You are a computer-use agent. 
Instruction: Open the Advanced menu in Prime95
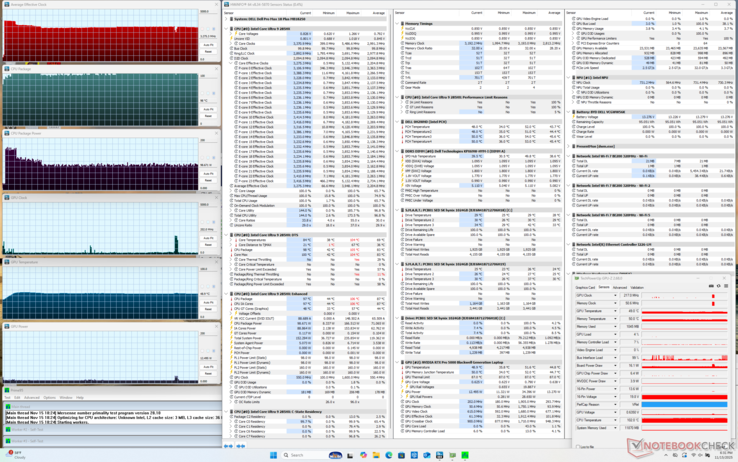(x=32, y=397)
